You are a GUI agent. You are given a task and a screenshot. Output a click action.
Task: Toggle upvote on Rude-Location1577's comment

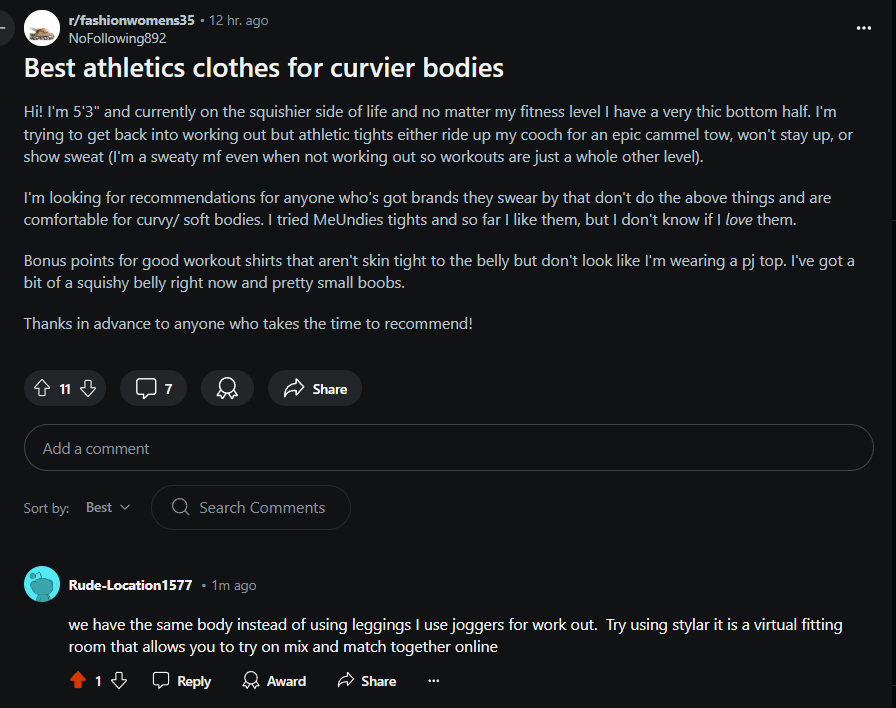pyautogui.click(x=78, y=681)
